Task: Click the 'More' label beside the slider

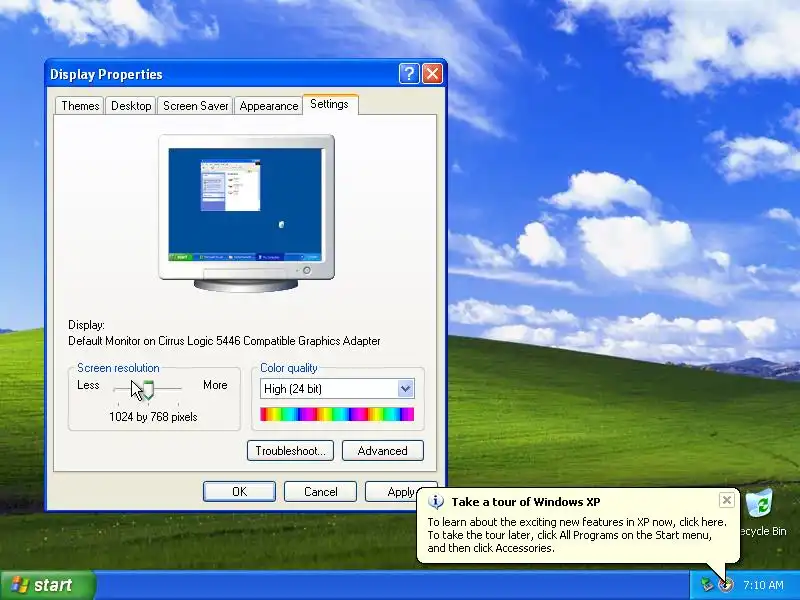Action: coord(215,385)
